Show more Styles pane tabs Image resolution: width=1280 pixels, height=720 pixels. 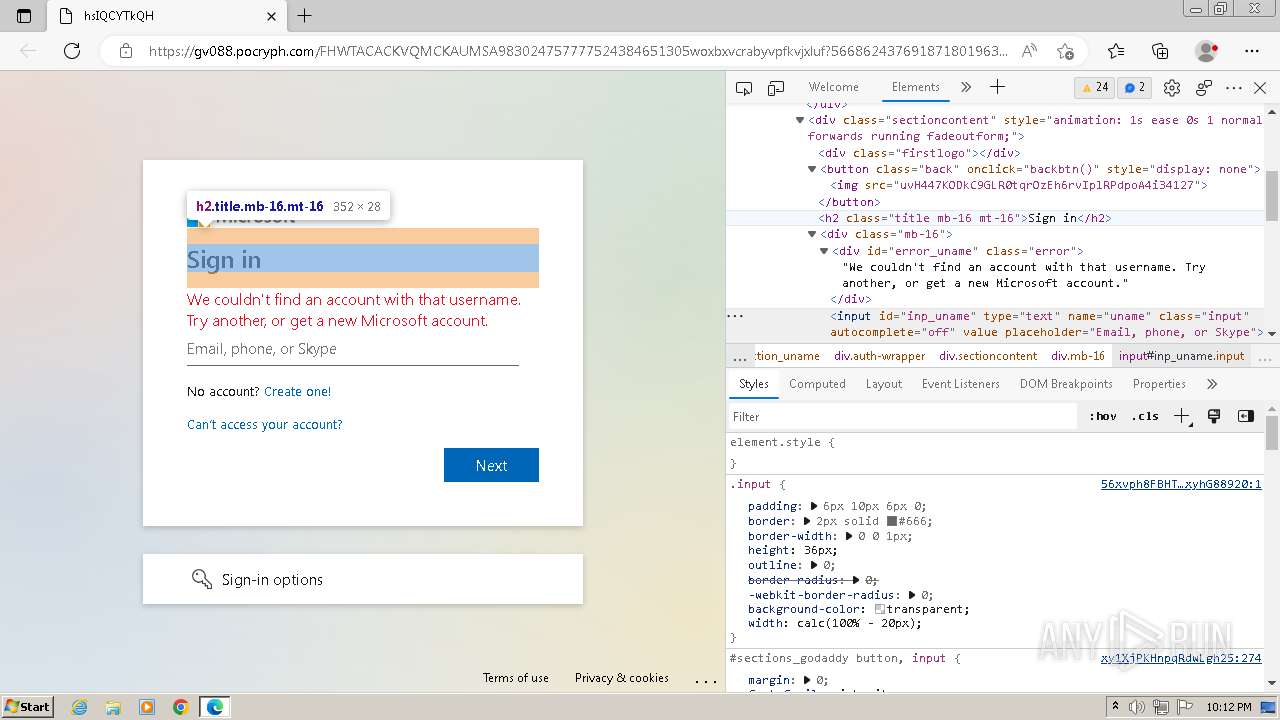(1212, 384)
